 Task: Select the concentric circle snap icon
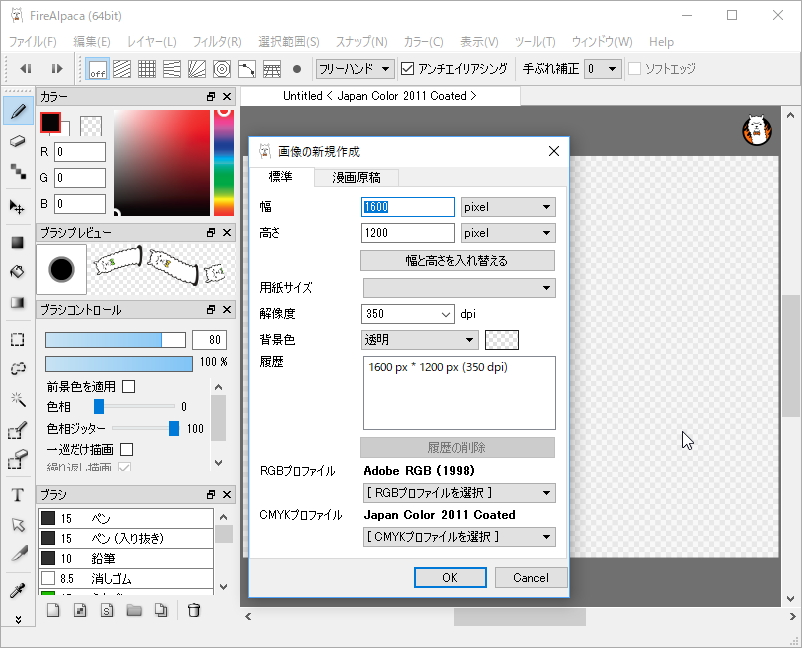[222, 69]
